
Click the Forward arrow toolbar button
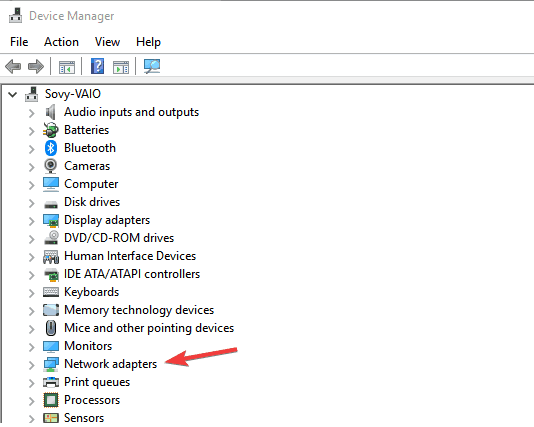coord(36,66)
